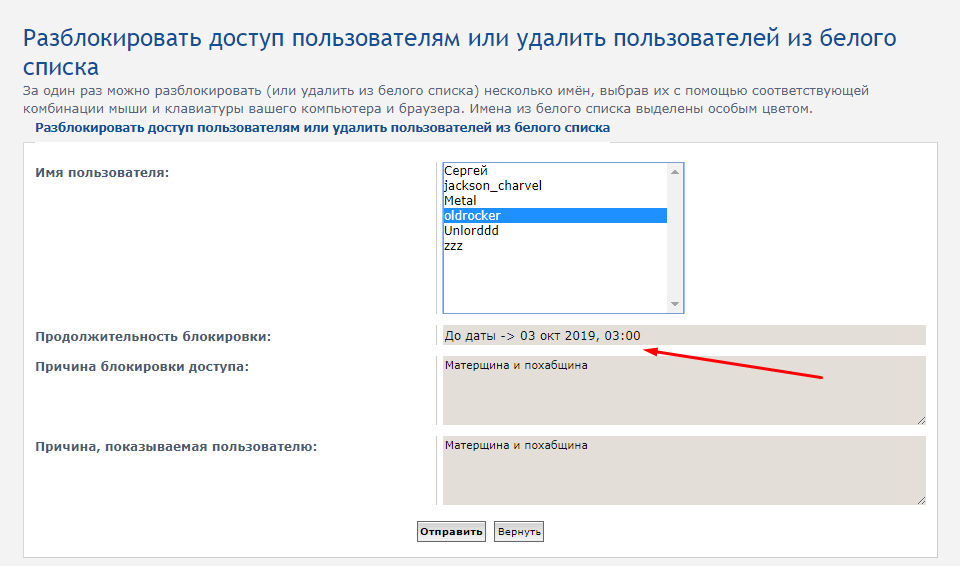The height and width of the screenshot is (566, 961).
Task: Click the reason shown to user text area
Action: pos(684,470)
